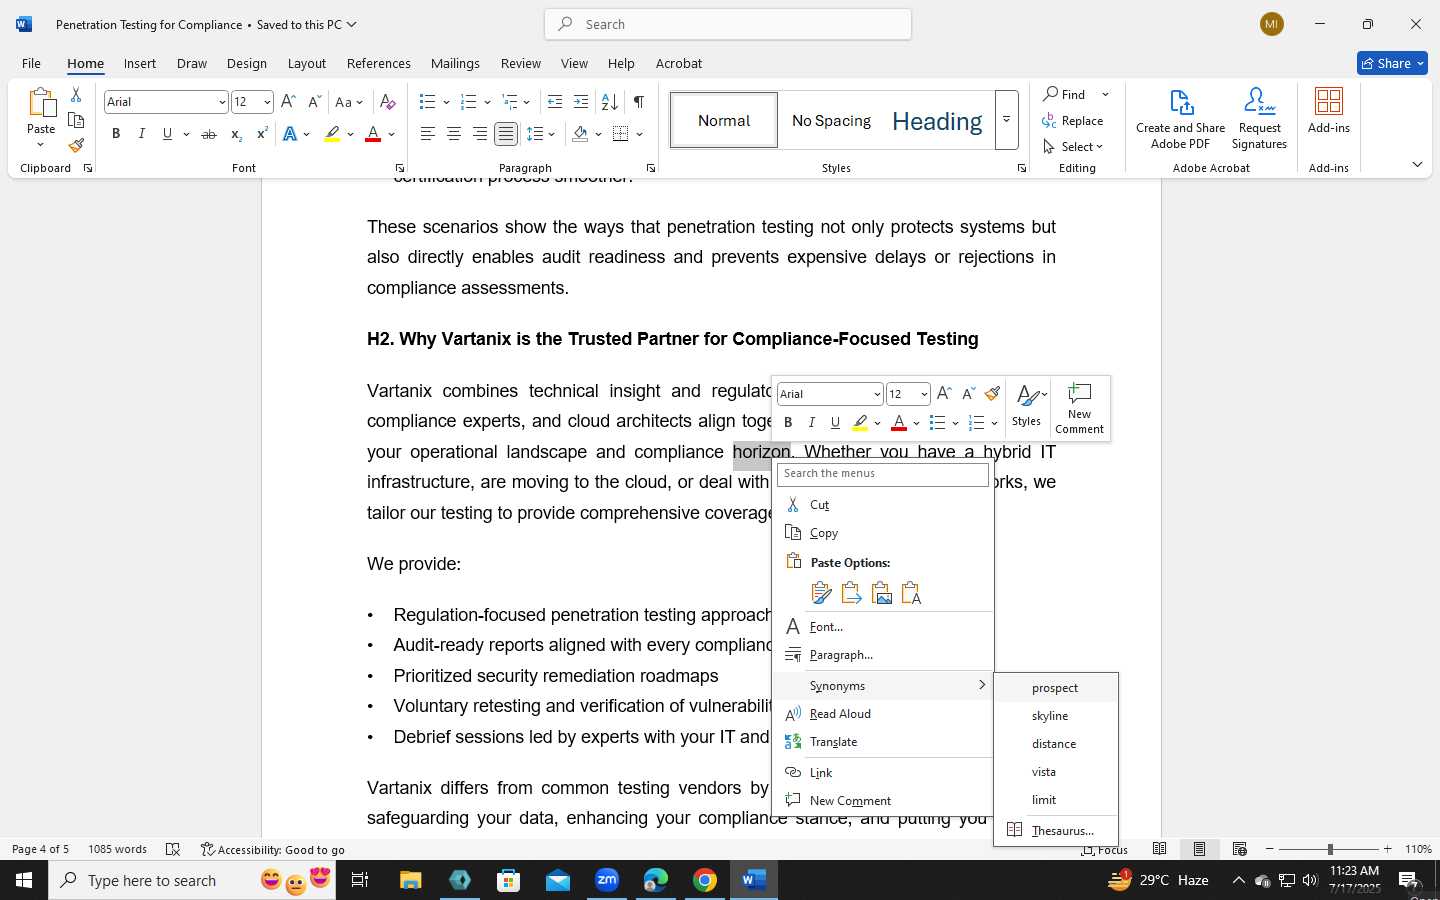The width and height of the screenshot is (1440, 900).
Task: Choose Keep Text Only paste option
Action: click(x=911, y=593)
